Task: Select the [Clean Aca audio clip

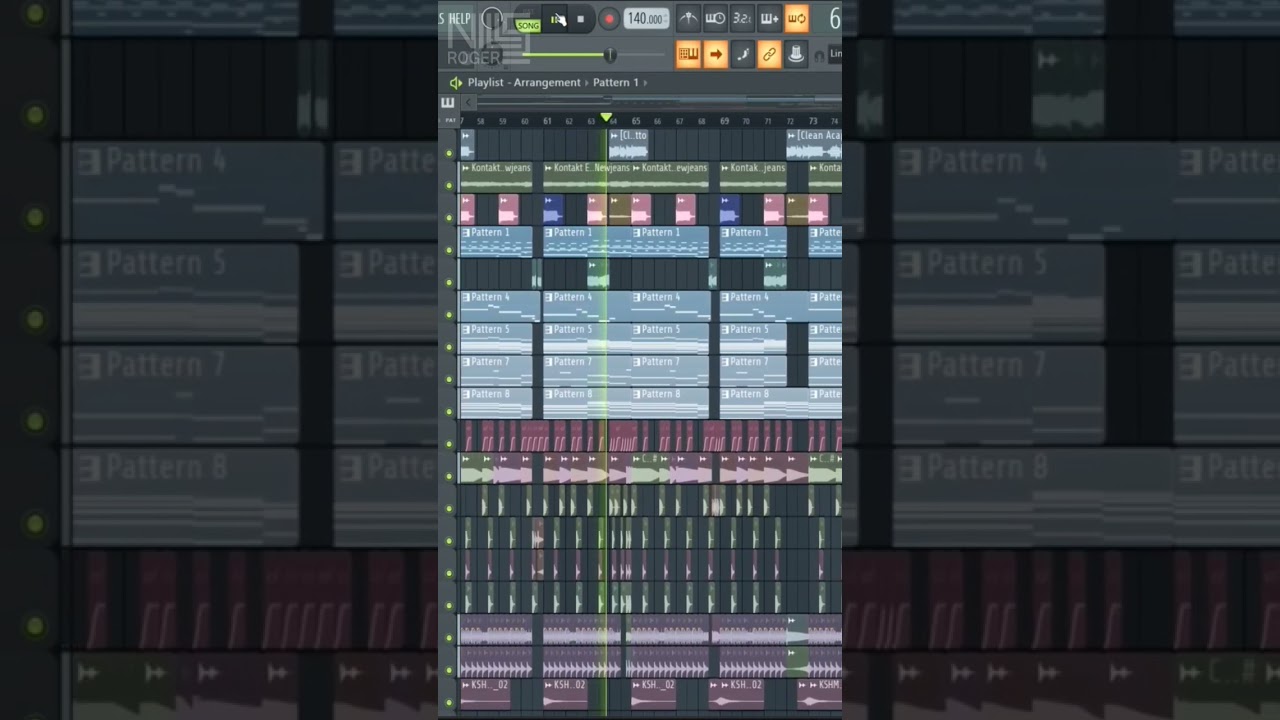Action: pos(814,144)
